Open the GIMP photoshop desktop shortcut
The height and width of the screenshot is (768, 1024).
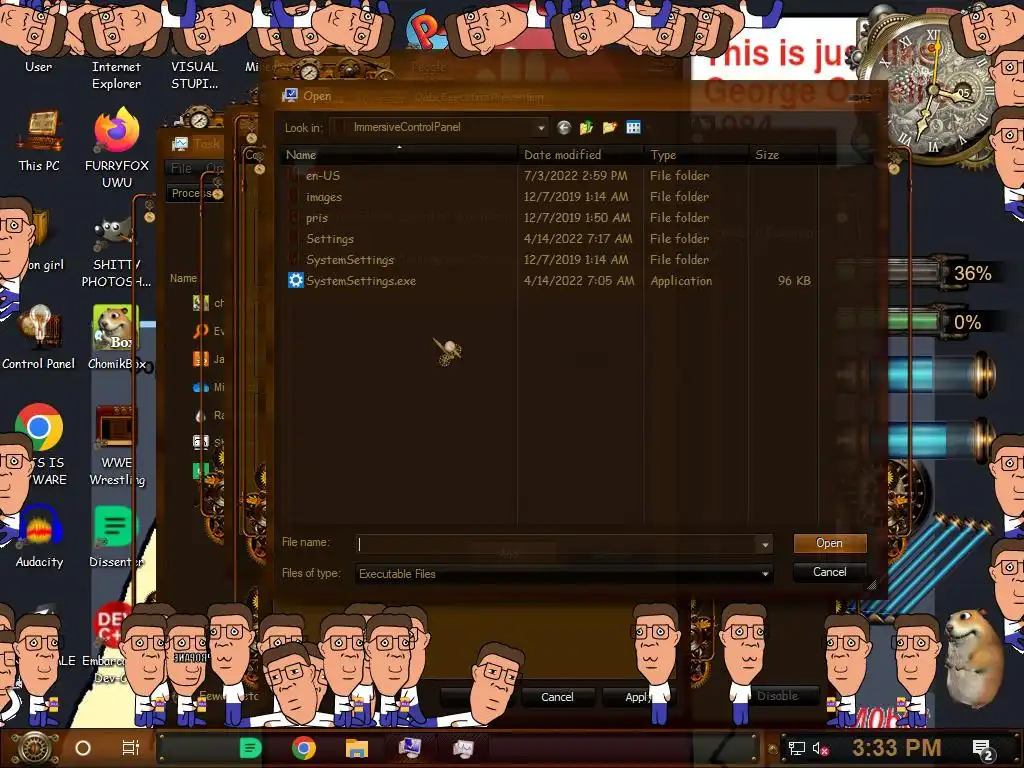[116, 253]
